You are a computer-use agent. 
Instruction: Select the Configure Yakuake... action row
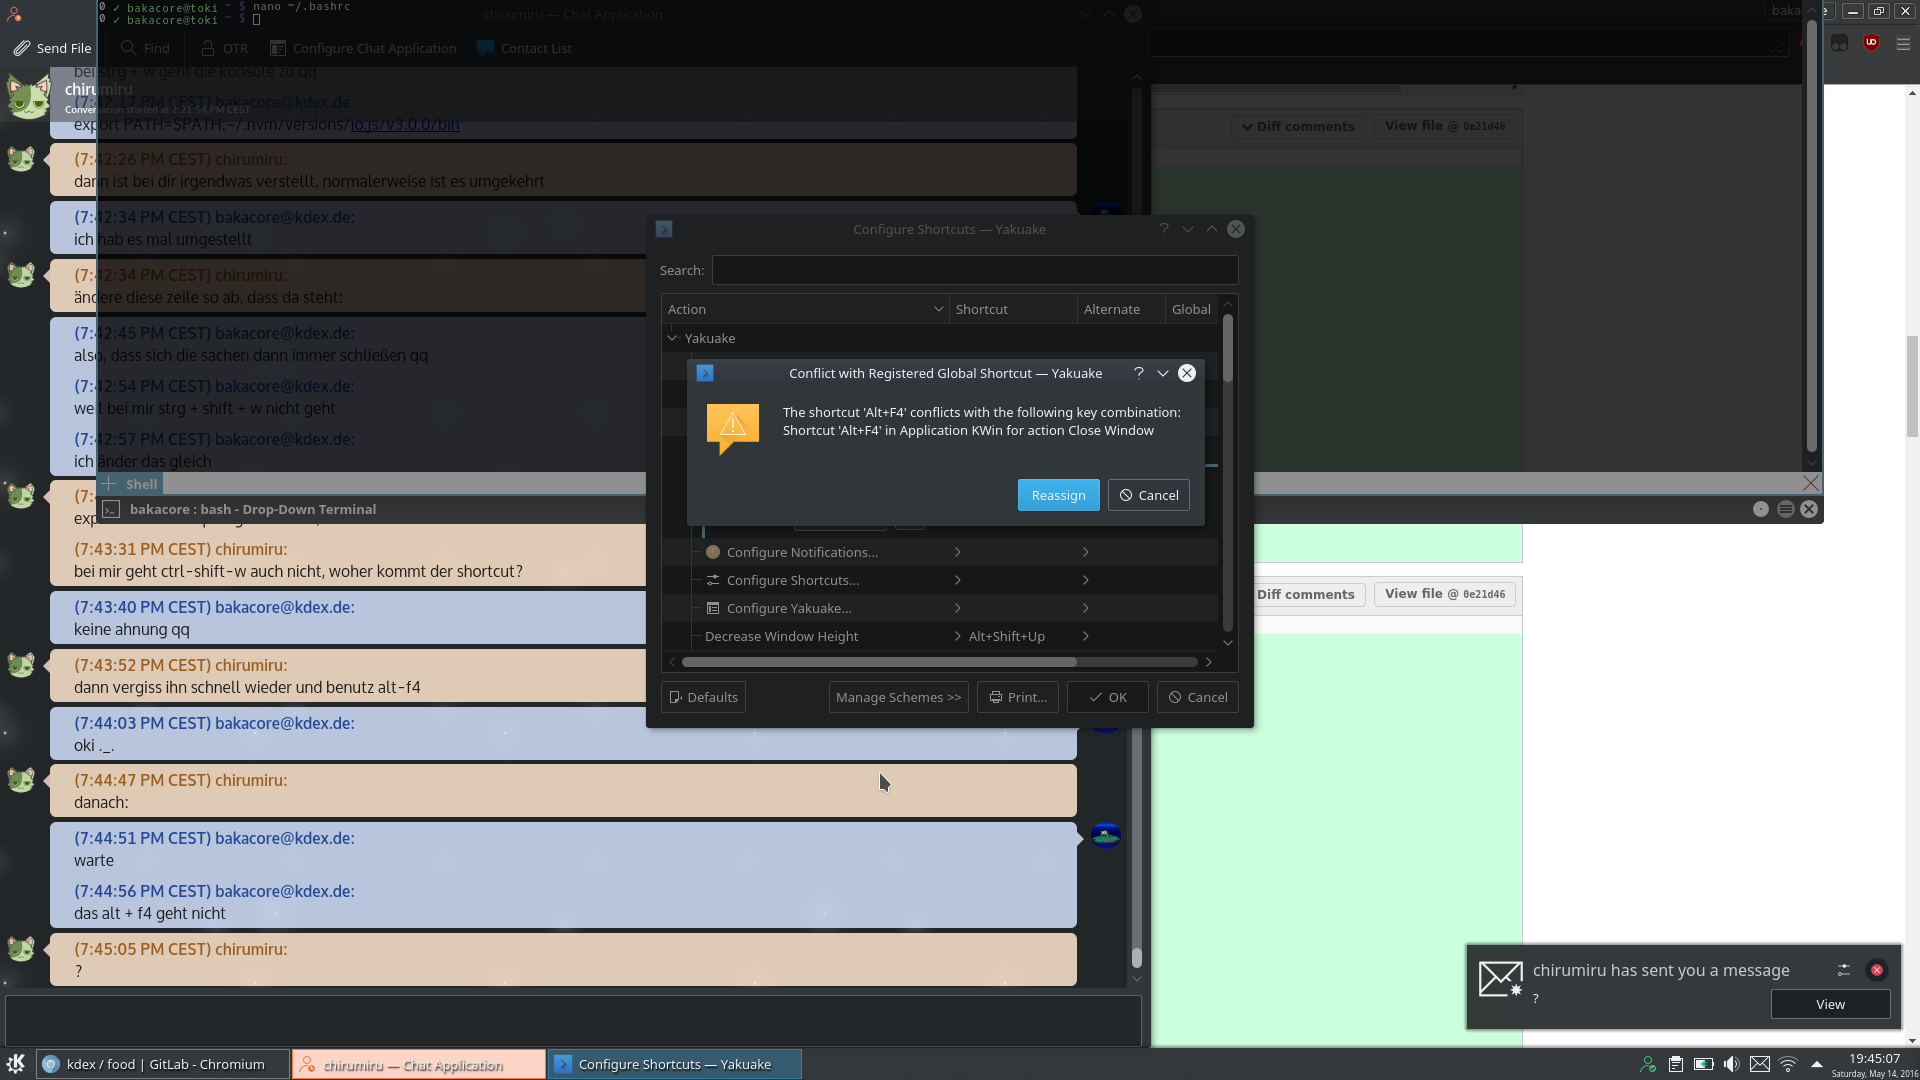[x=940, y=608]
